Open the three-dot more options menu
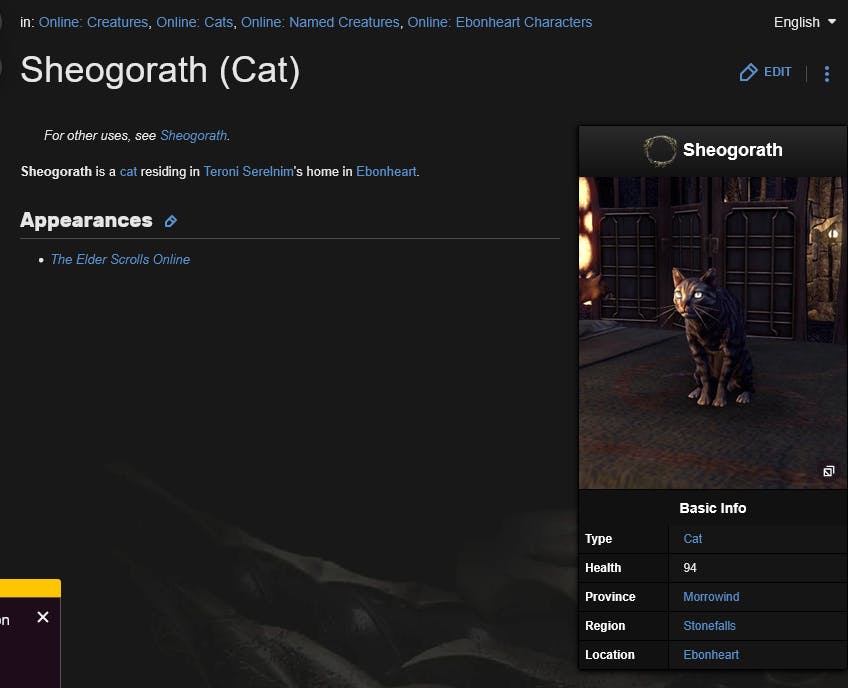Viewport: 848px width, 688px height. click(x=826, y=73)
